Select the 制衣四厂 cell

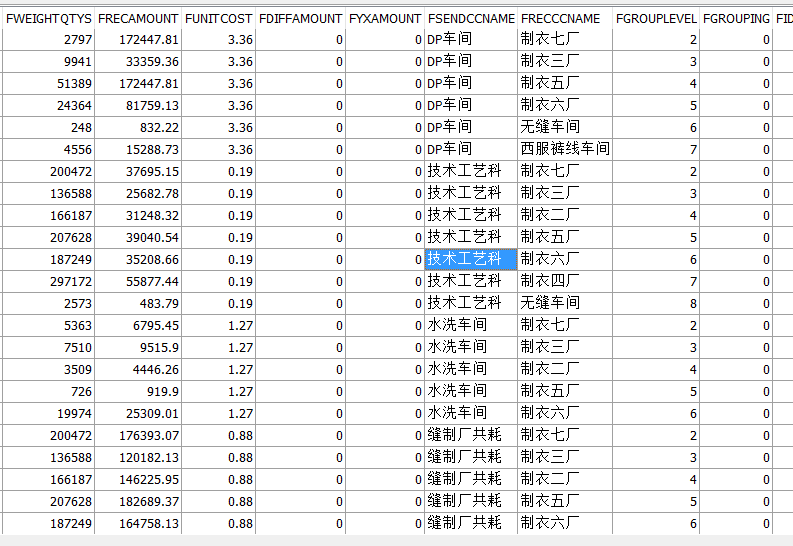[565, 282]
